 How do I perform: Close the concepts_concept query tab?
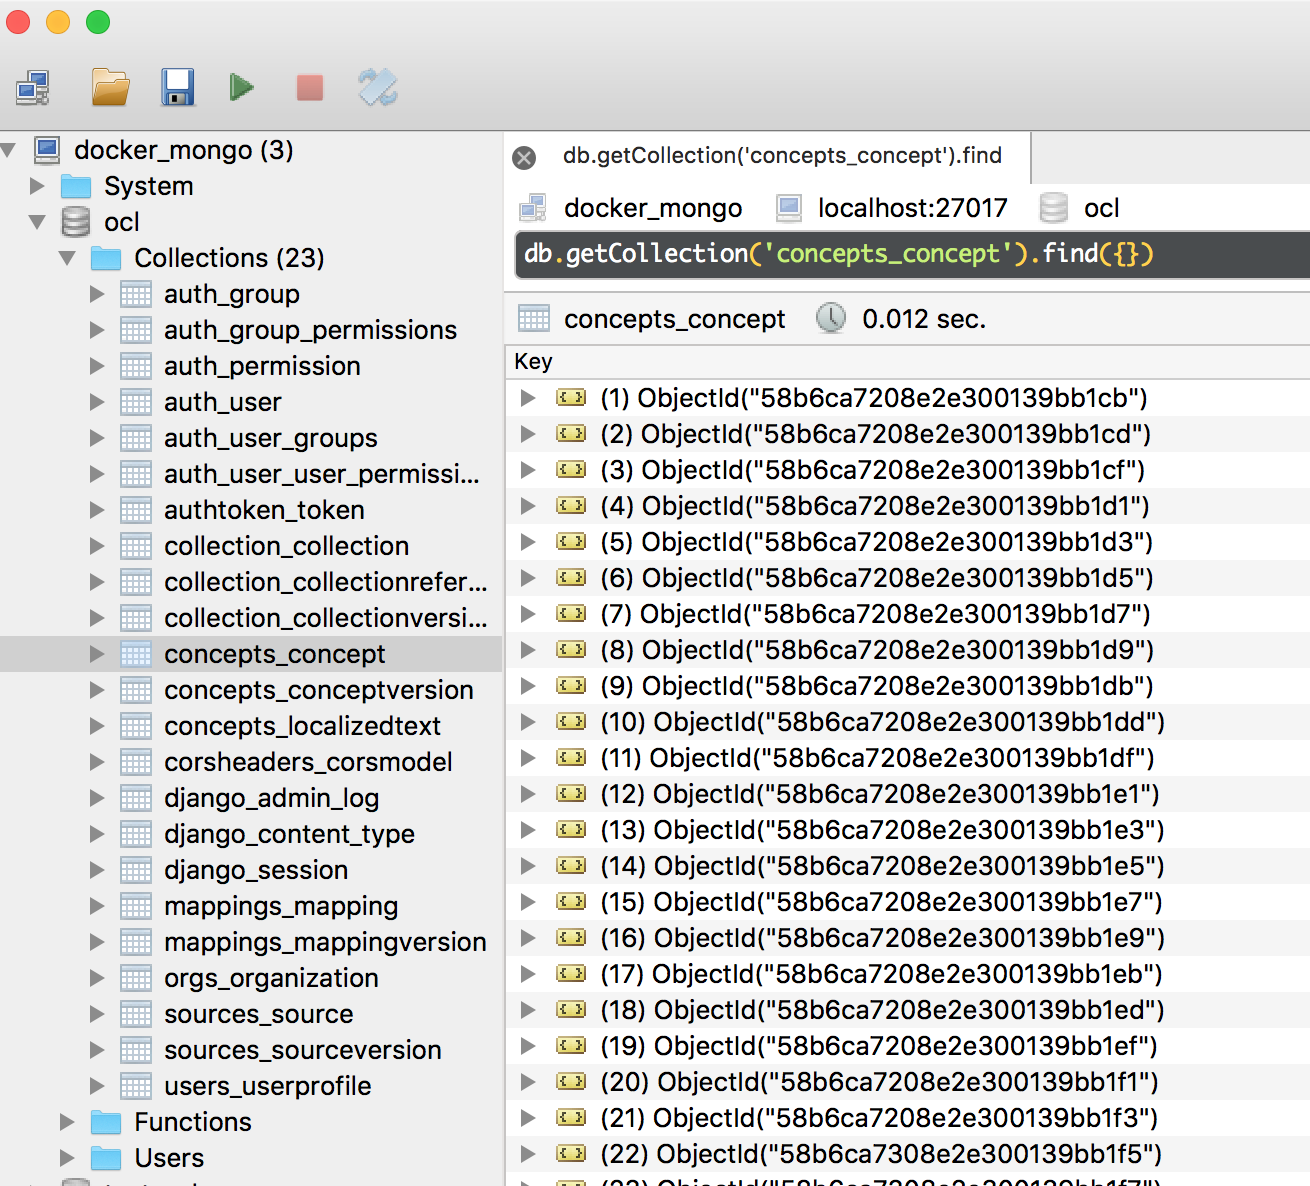(x=524, y=157)
